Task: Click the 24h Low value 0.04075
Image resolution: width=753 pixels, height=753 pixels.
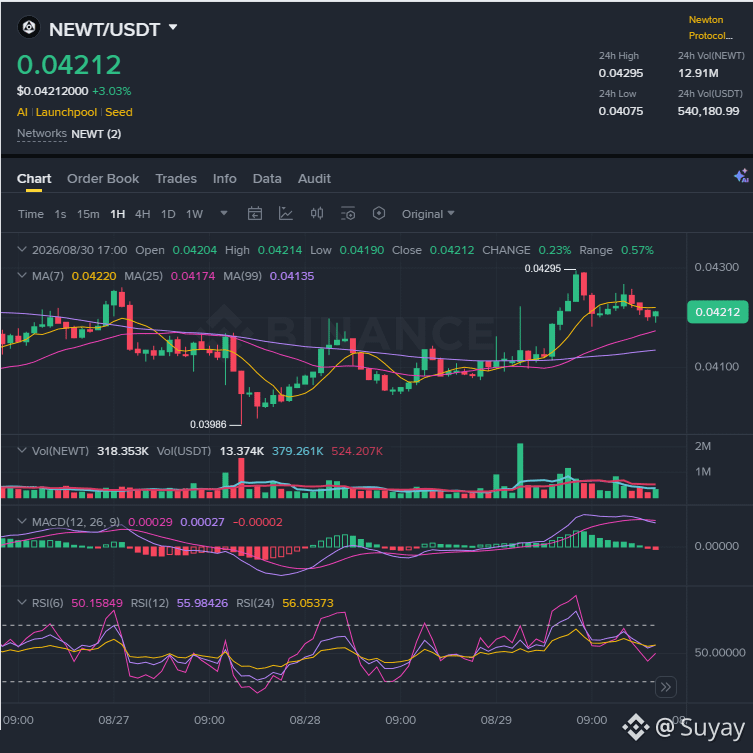Action: pyautogui.click(x=620, y=111)
